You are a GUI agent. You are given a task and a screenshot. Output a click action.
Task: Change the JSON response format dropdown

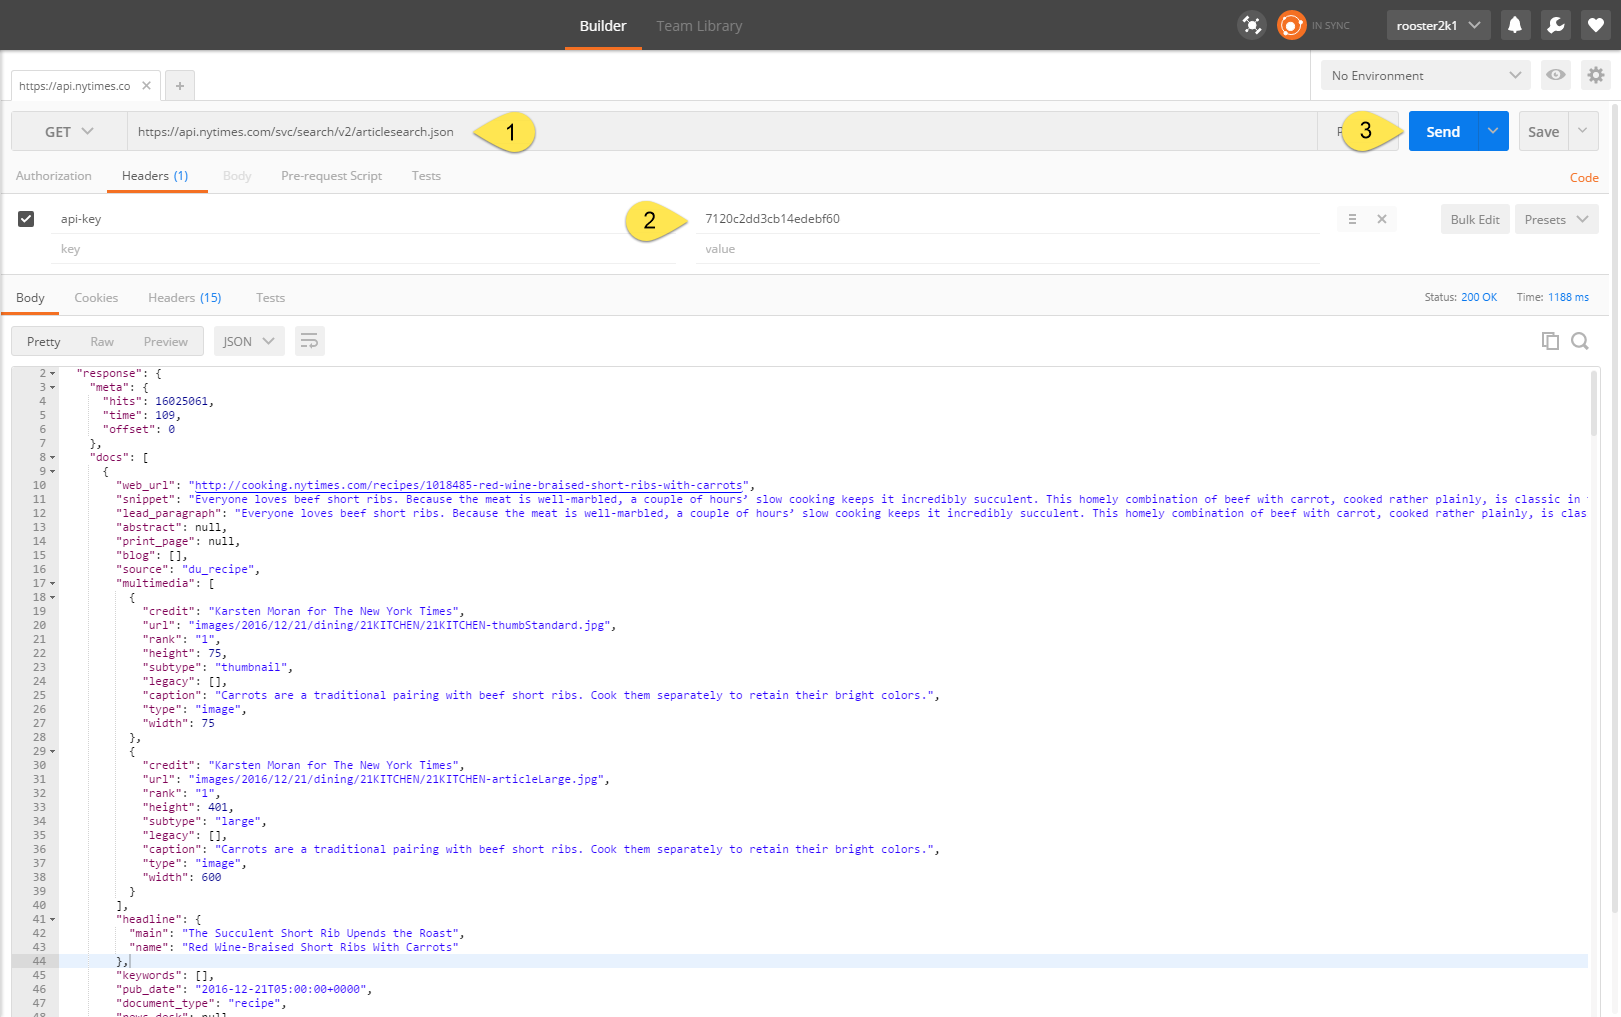(249, 341)
